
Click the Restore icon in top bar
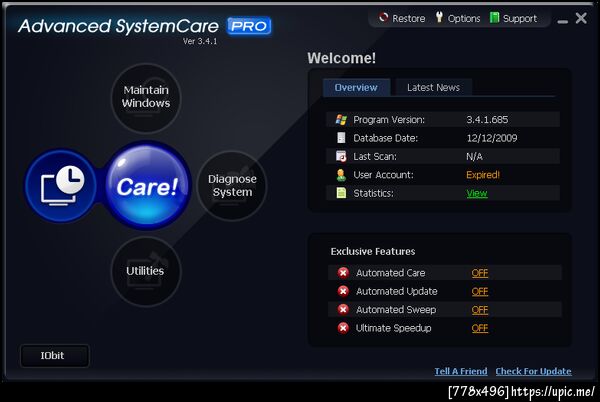point(383,18)
